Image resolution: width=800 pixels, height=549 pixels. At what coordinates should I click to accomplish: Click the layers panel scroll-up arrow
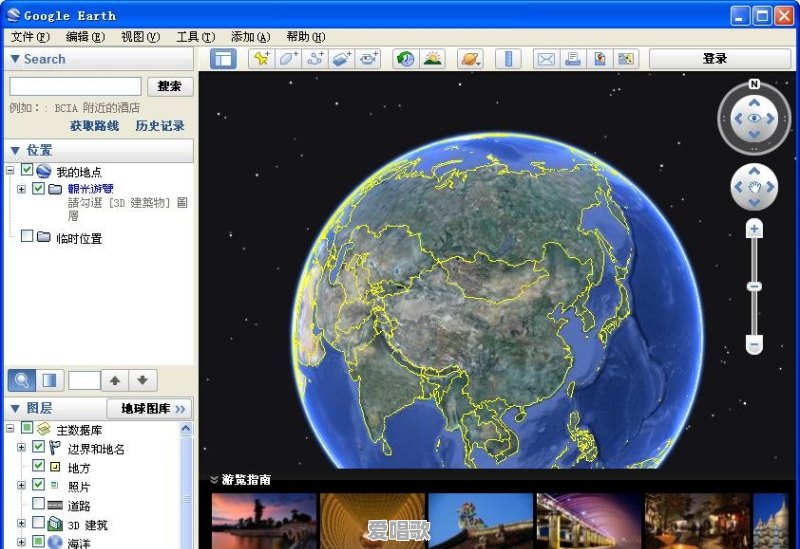click(x=186, y=429)
